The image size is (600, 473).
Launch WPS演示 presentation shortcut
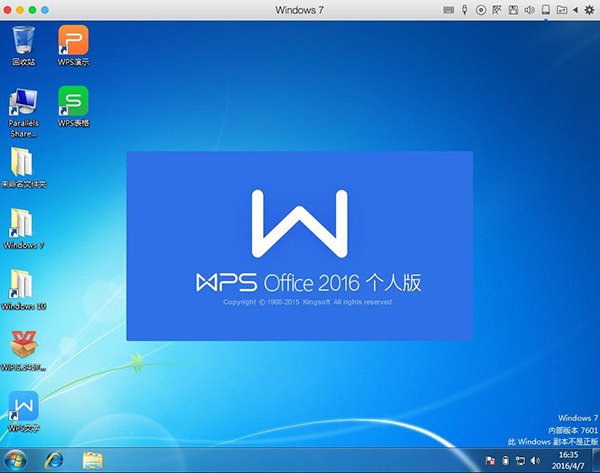tap(73, 45)
